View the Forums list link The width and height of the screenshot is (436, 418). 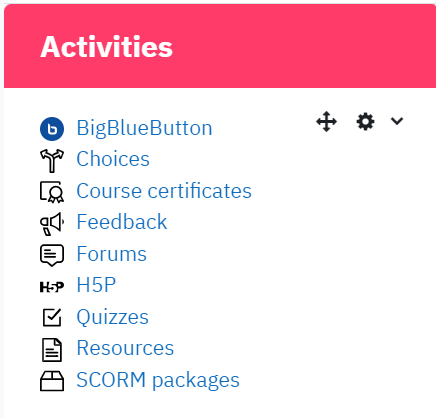tap(112, 254)
